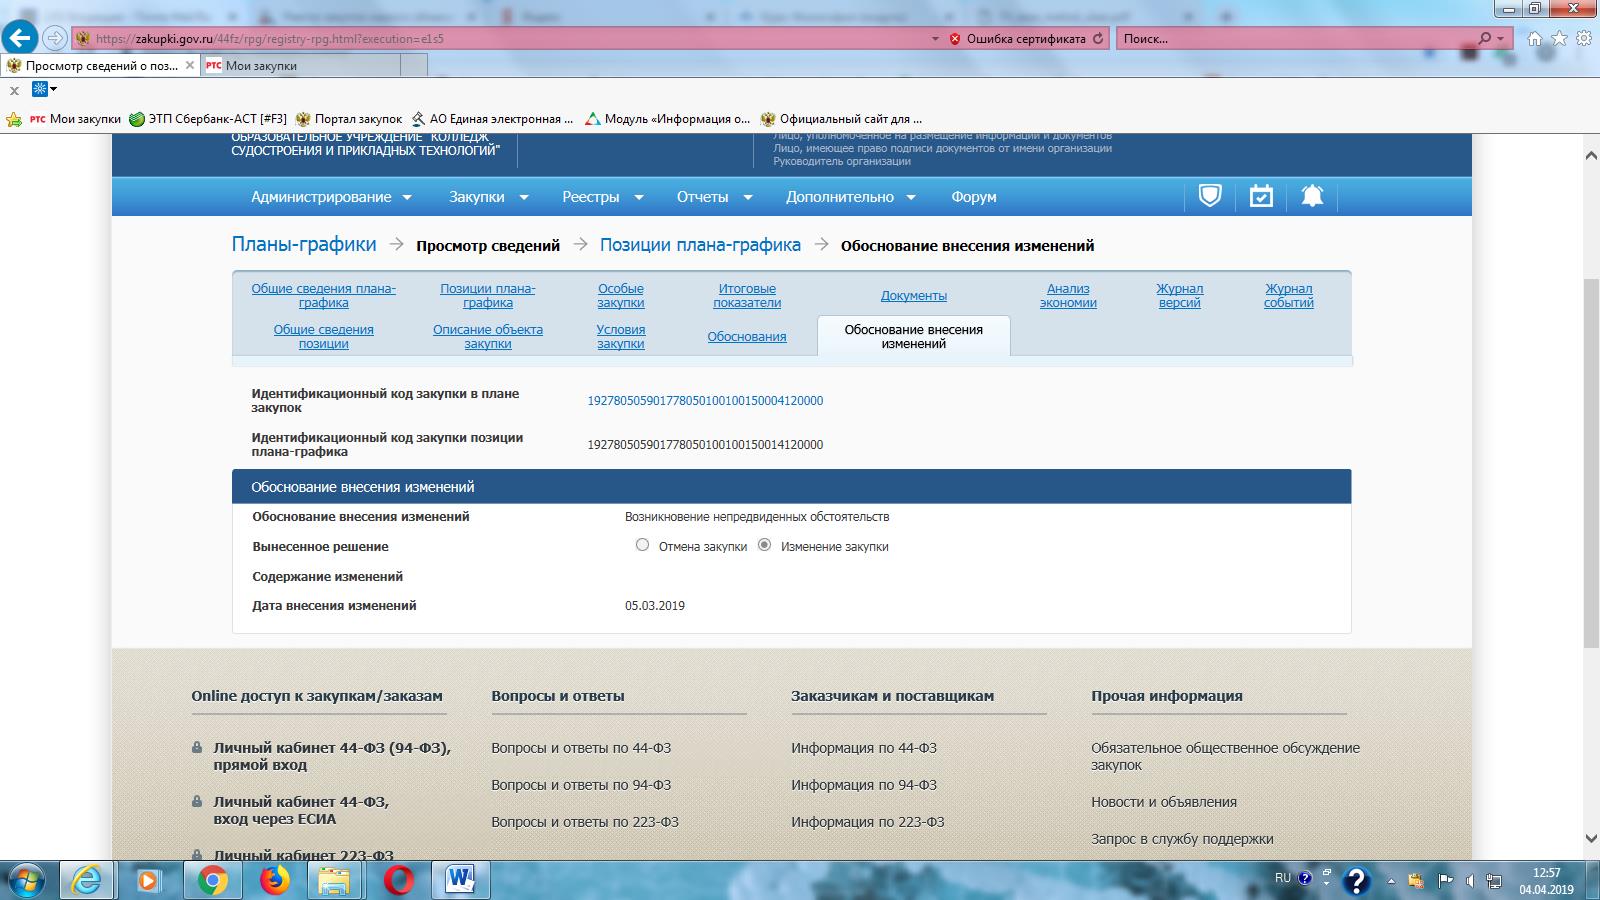The height and width of the screenshot is (900, 1600).
Task: Open Word from taskbar
Action: [x=460, y=880]
